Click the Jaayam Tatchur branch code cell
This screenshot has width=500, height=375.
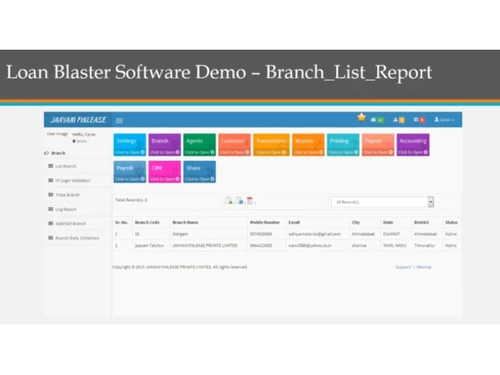[149, 246]
